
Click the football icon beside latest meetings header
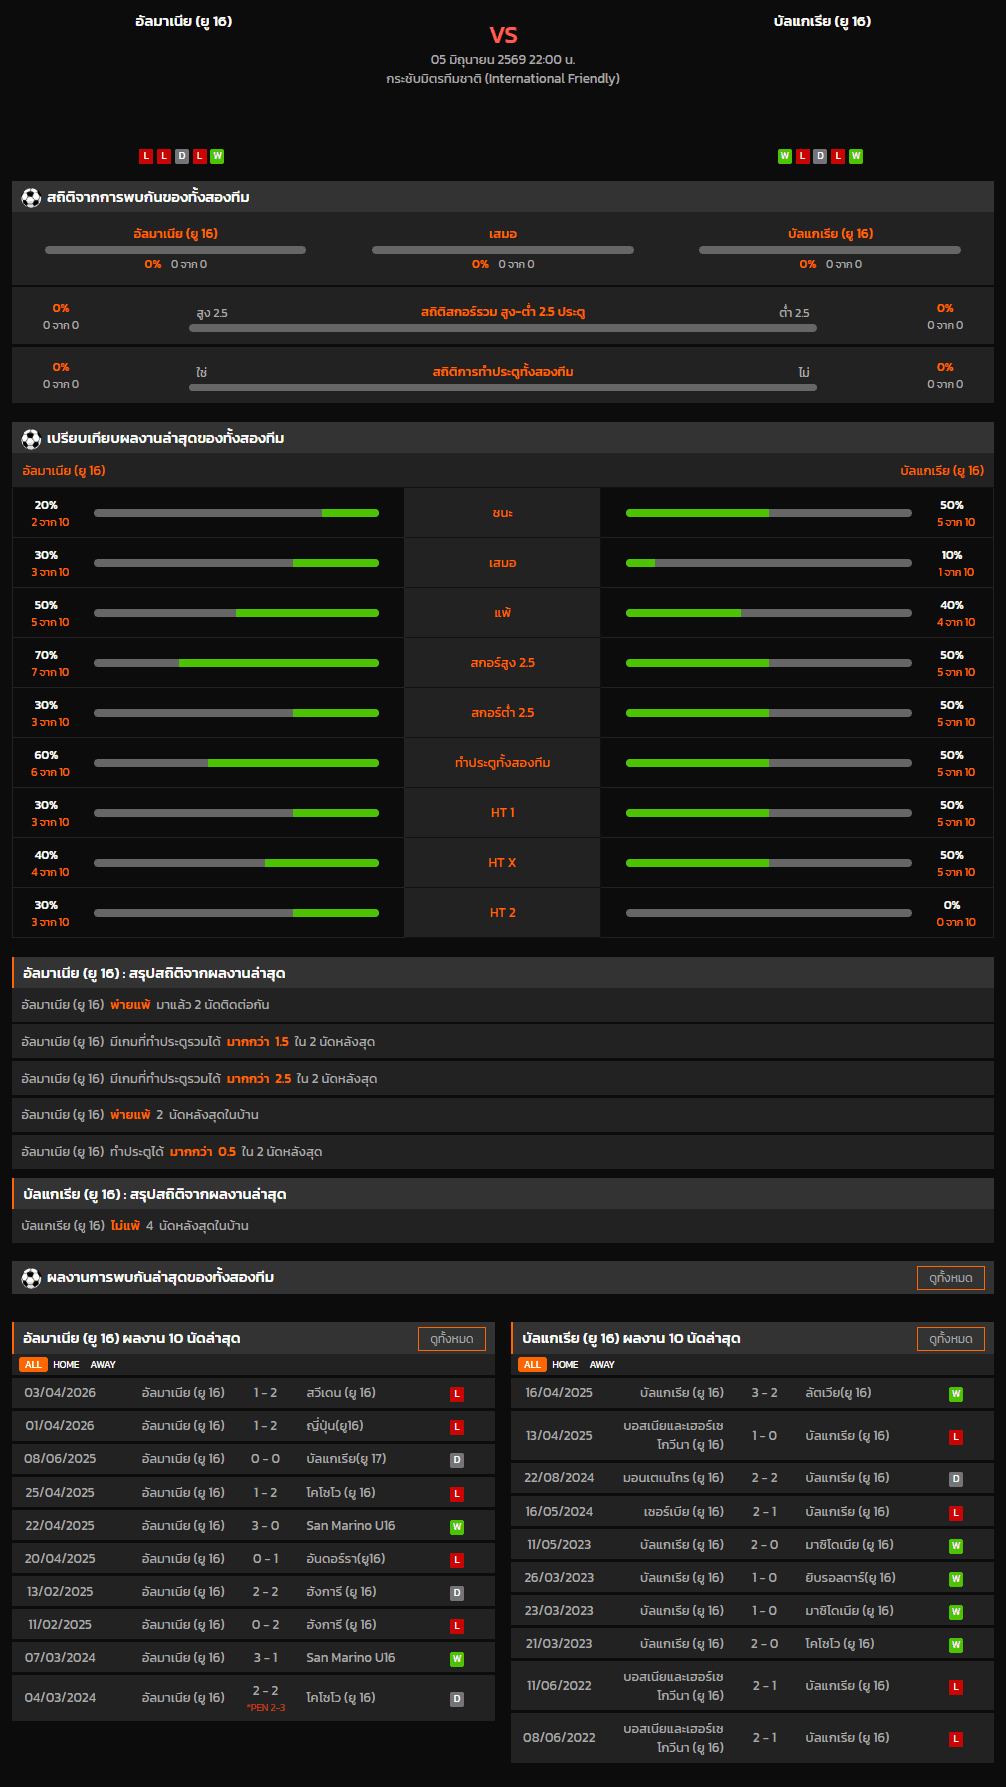coord(31,1278)
